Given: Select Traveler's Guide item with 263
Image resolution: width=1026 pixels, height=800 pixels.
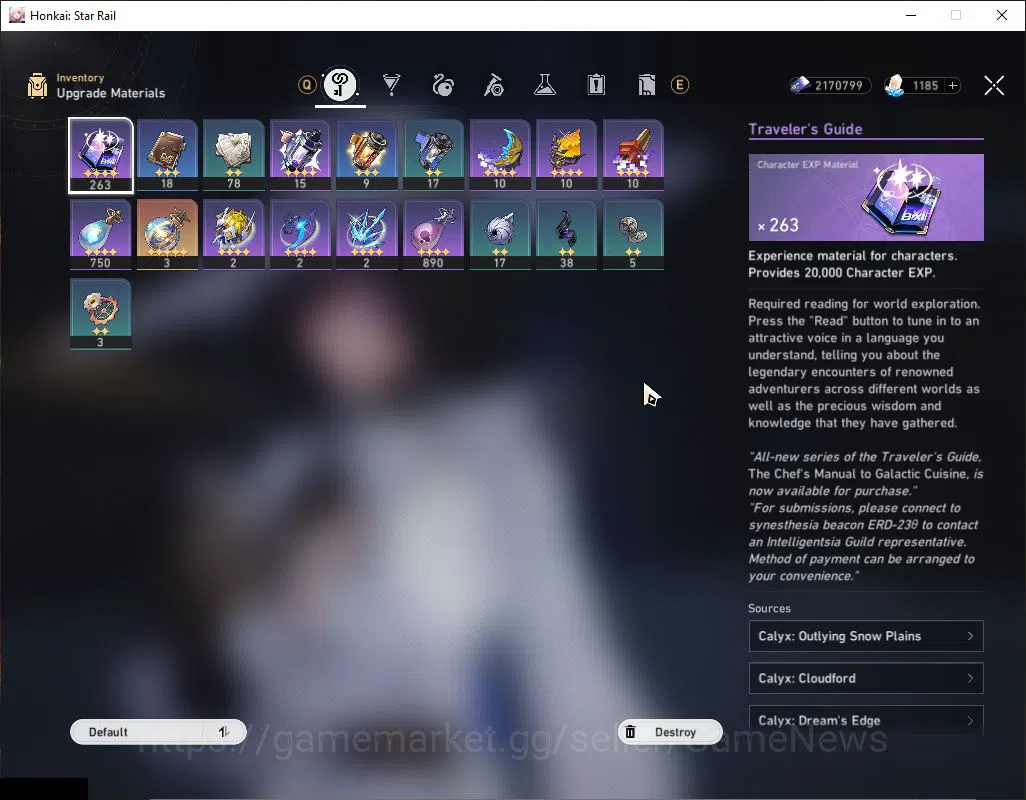Looking at the screenshot, I should (x=101, y=155).
